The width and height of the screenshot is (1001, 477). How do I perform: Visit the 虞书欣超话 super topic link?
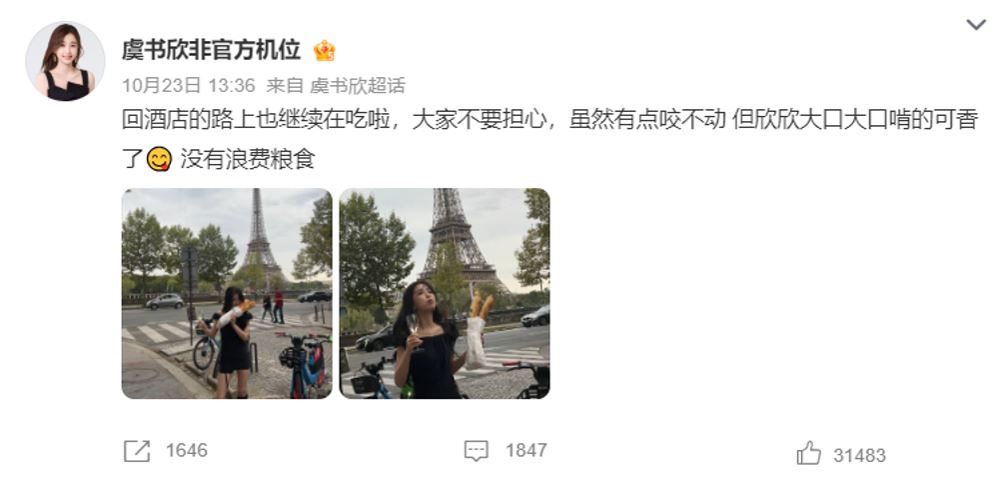coord(358,85)
